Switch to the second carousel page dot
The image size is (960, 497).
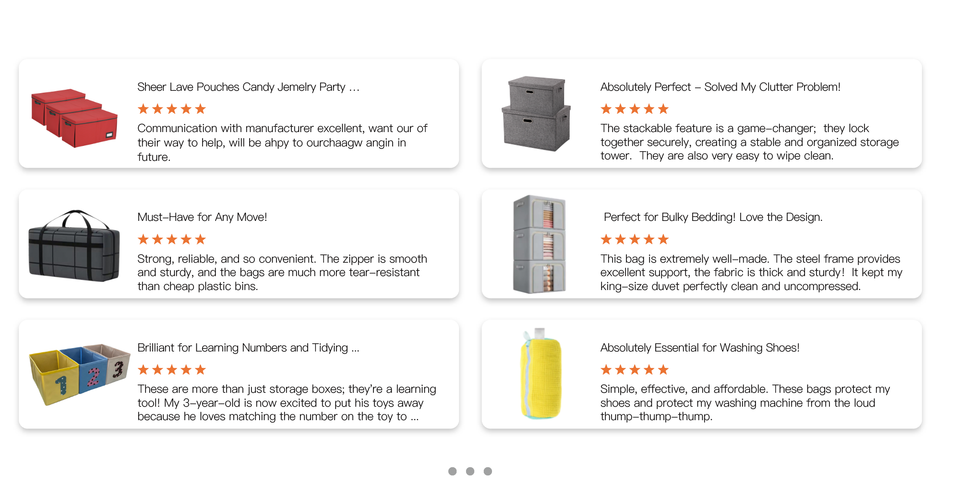[470, 471]
